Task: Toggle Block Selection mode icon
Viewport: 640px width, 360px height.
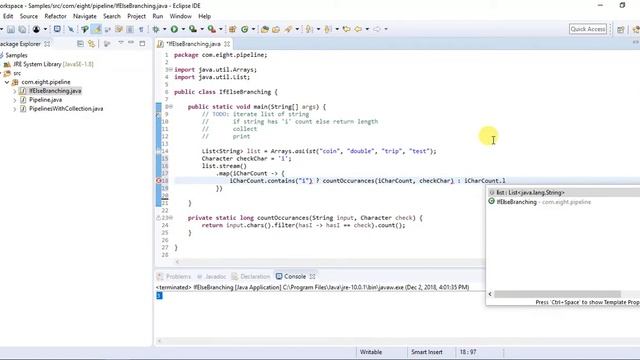Action: coord(130,29)
